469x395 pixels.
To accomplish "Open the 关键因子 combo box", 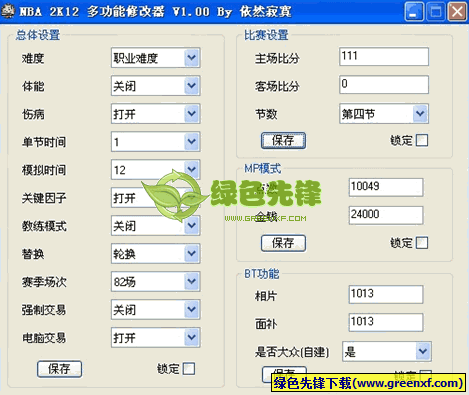I will [156, 198].
